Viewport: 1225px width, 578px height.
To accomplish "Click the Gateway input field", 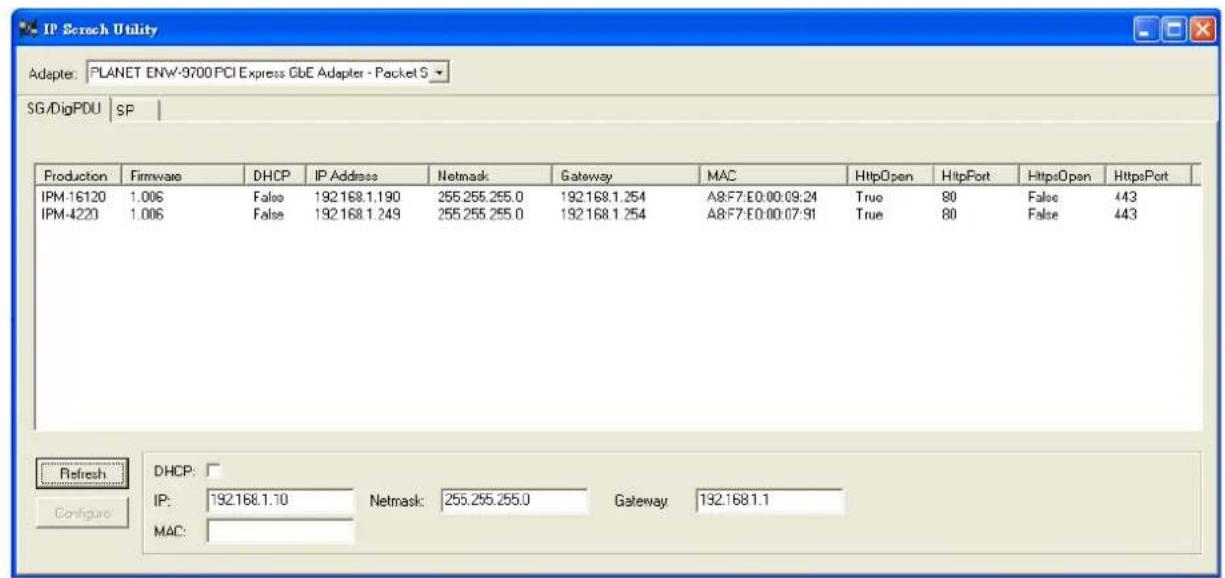I will (769, 501).
